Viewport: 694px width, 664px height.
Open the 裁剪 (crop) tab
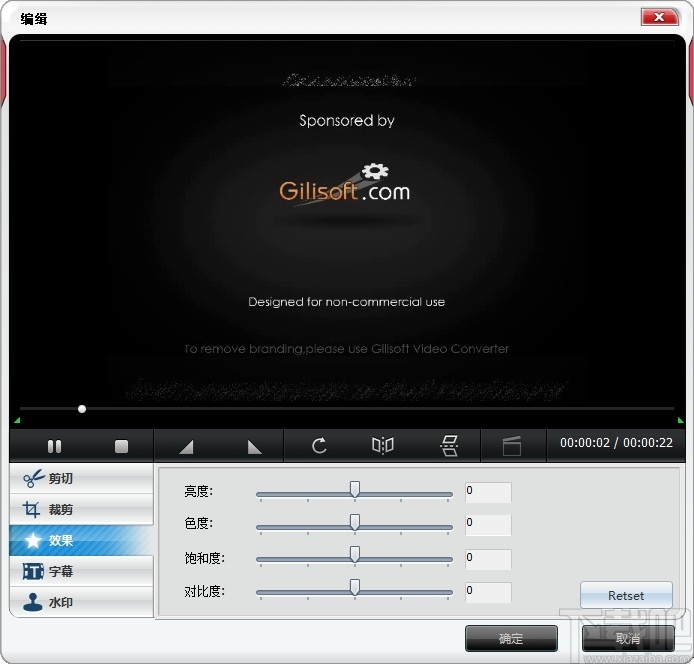[x=81, y=510]
